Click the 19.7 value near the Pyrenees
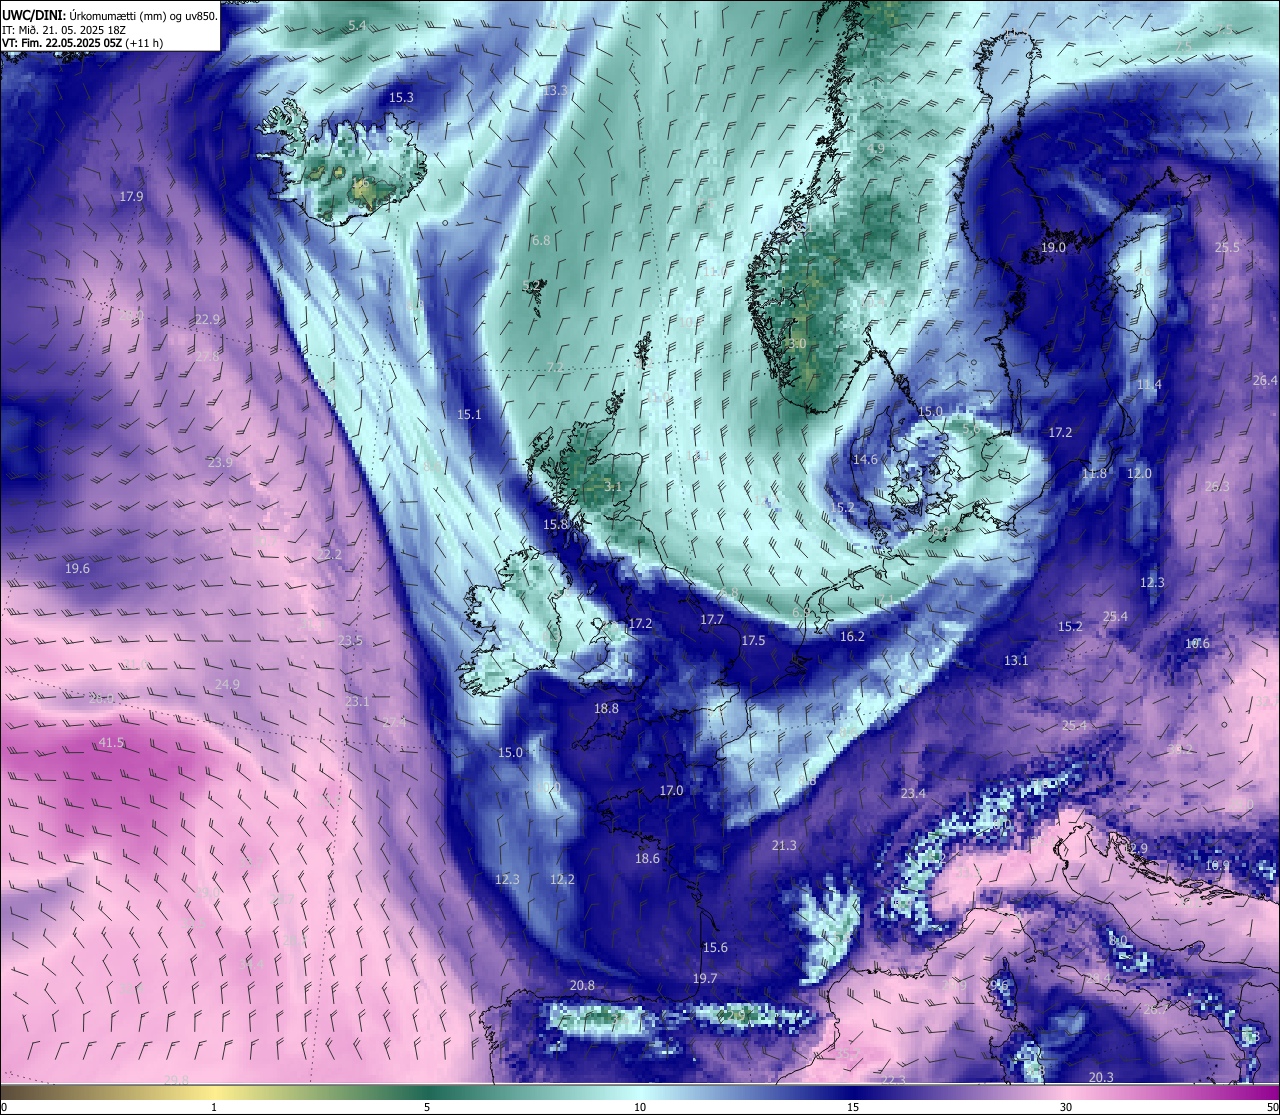Image resolution: width=1280 pixels, height=1115 pixels. click(x=705, y=979)
